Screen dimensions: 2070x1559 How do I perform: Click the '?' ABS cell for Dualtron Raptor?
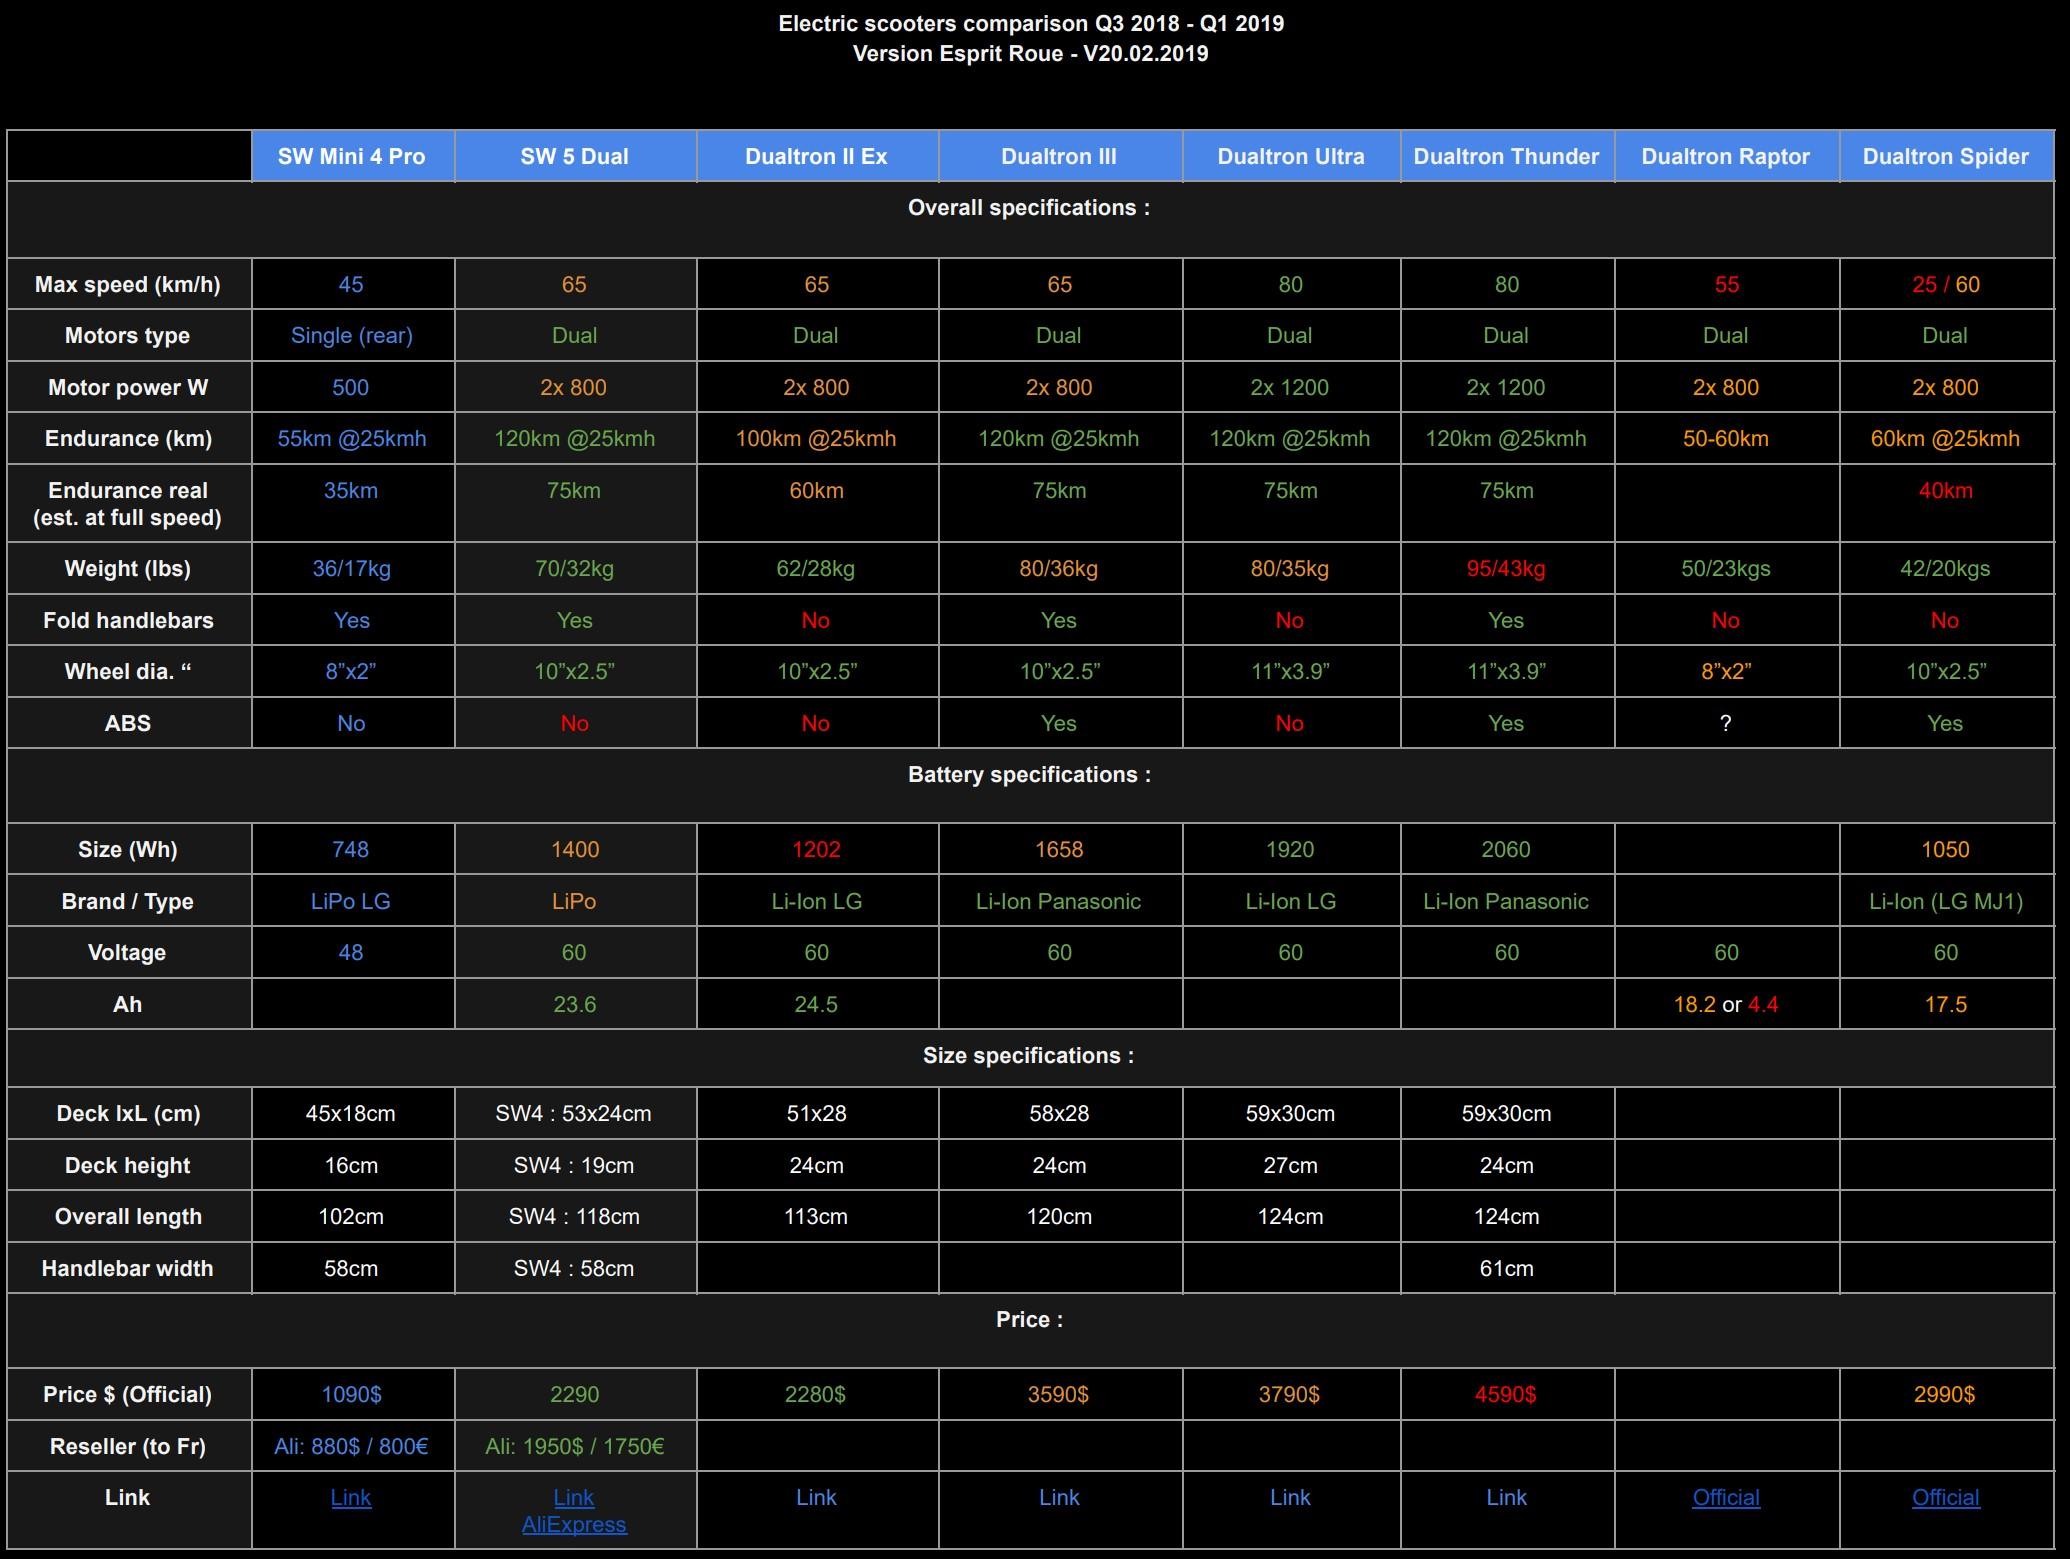1726,724
